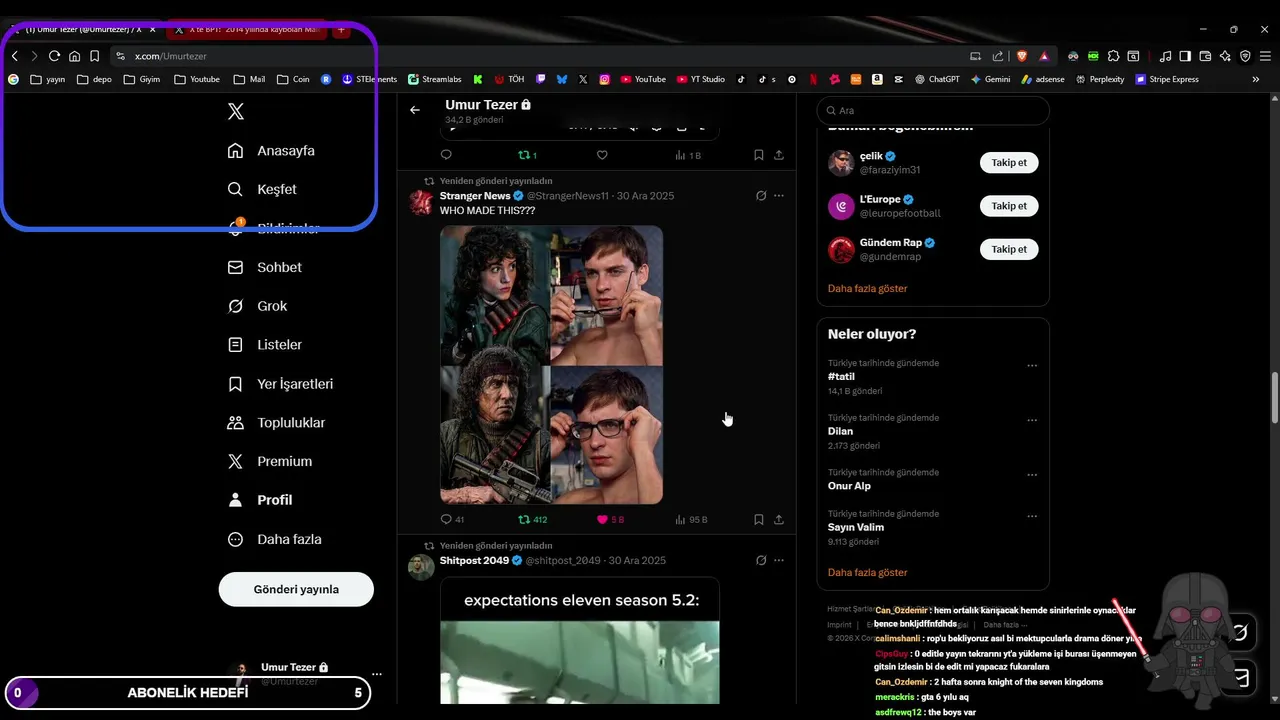The image size is (1280, 720).
Task: Open the browser home page button
Action: [x=74, y=56]
